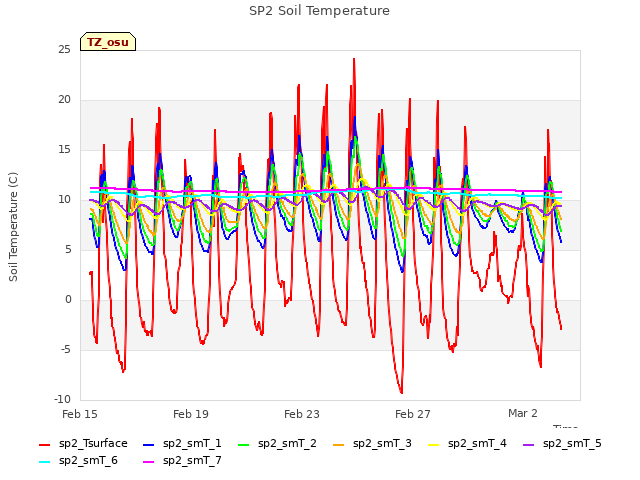Image resolution: width=640 pixels, height=480 pixels.
Task: Click the highest red Tsurface peak near 24
Action: point(354,60)
